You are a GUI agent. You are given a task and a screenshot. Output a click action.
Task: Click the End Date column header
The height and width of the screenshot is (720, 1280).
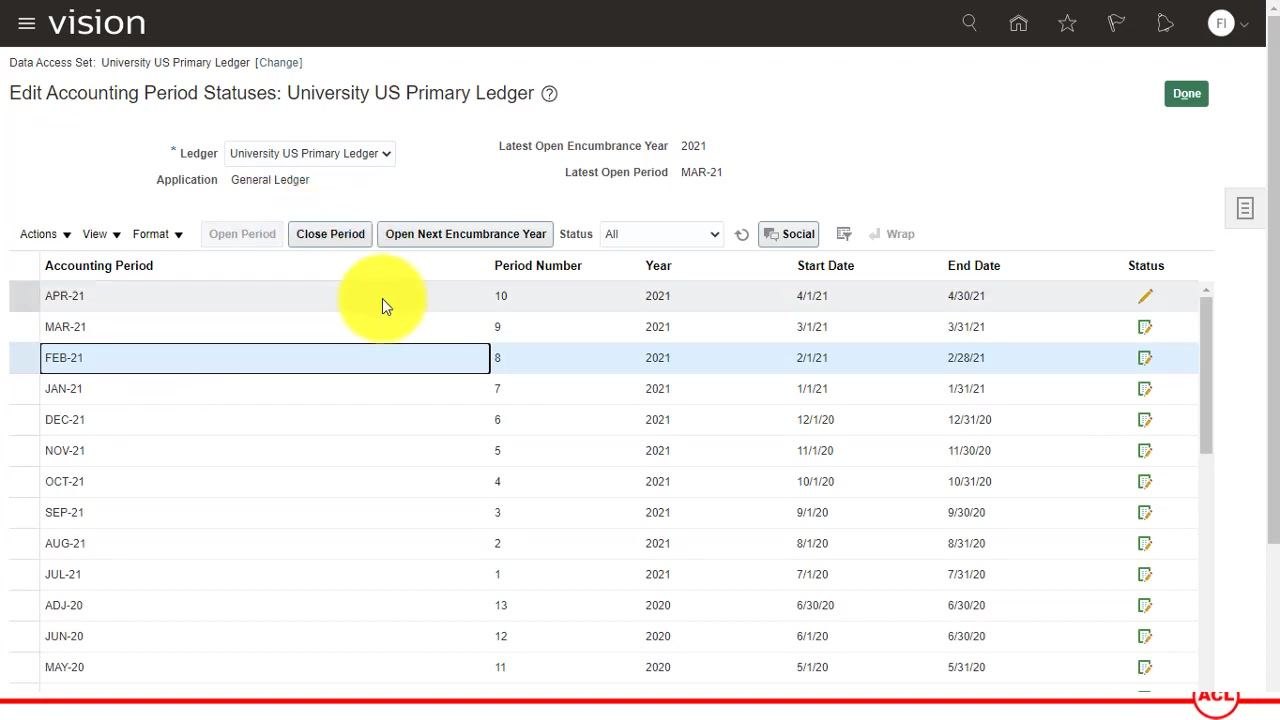974,266
